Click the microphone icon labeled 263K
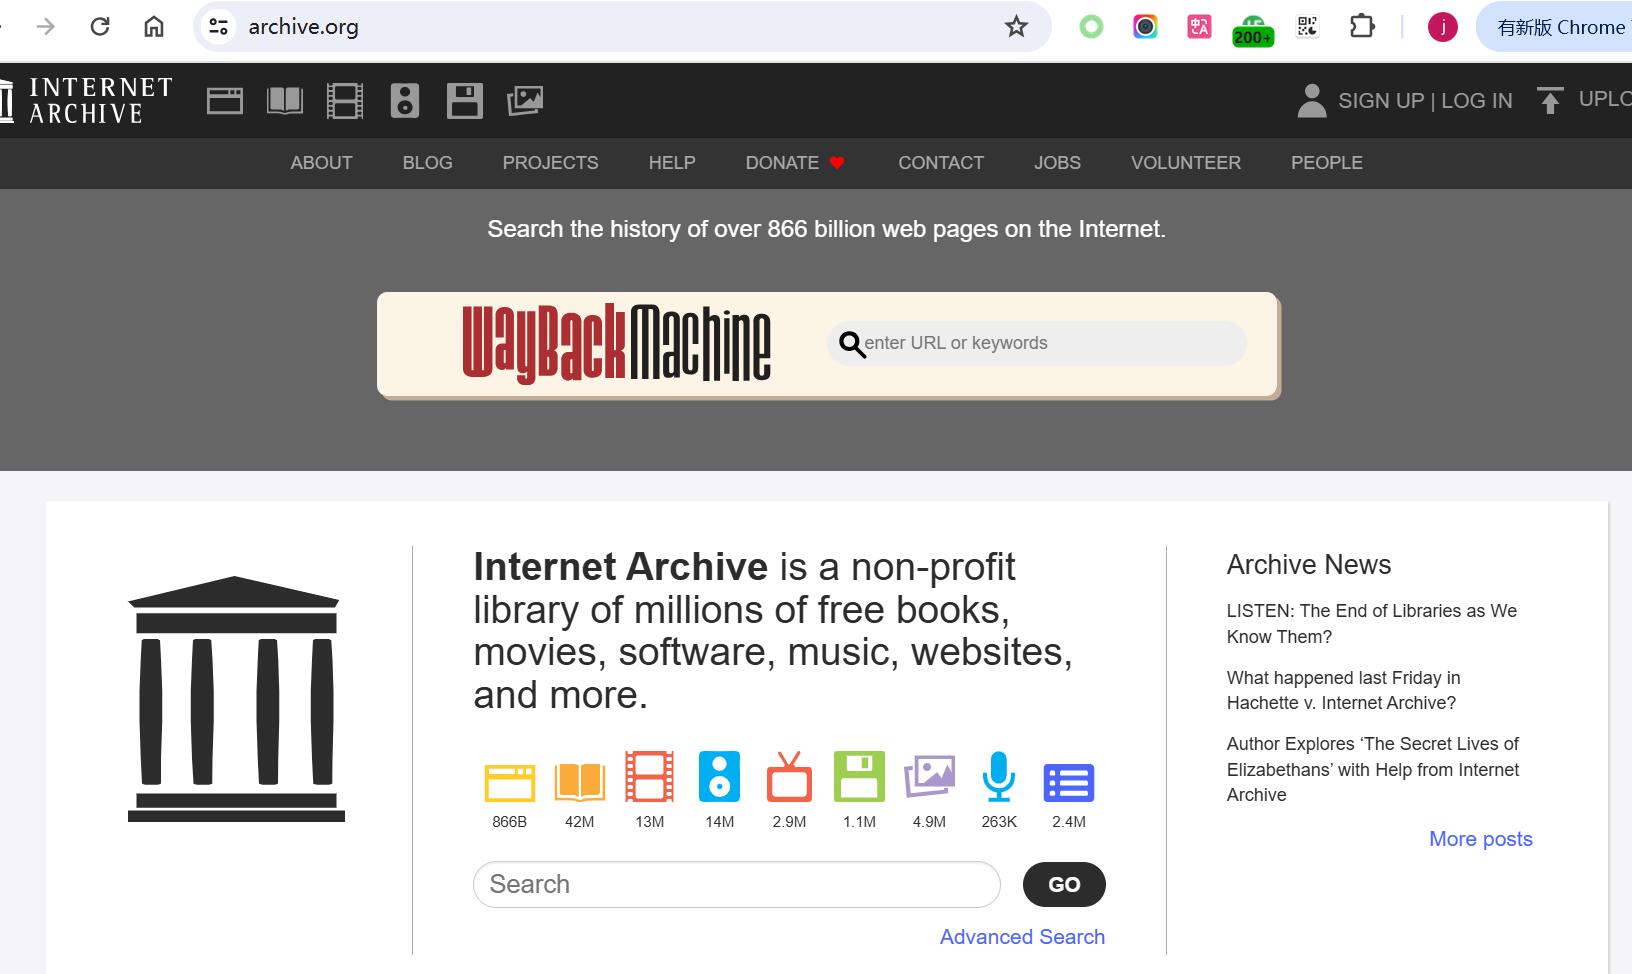This screenshot has height=974, width=1632. (999, 777)
